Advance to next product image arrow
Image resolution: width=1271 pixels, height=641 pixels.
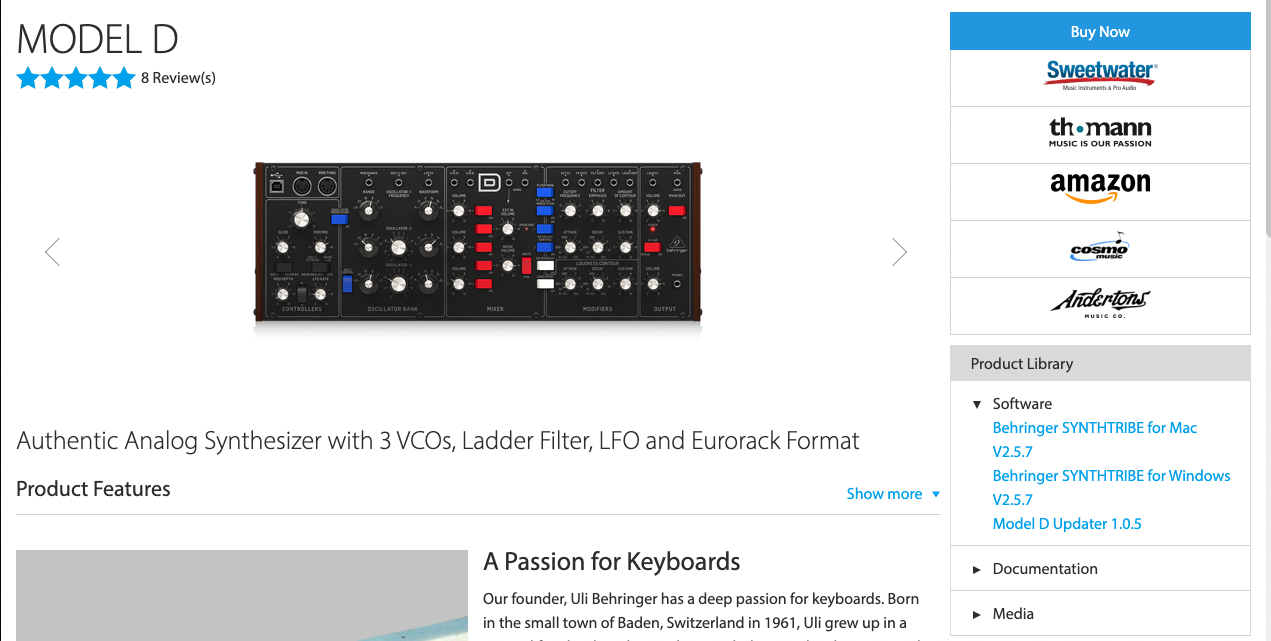(x=899, y=252)
